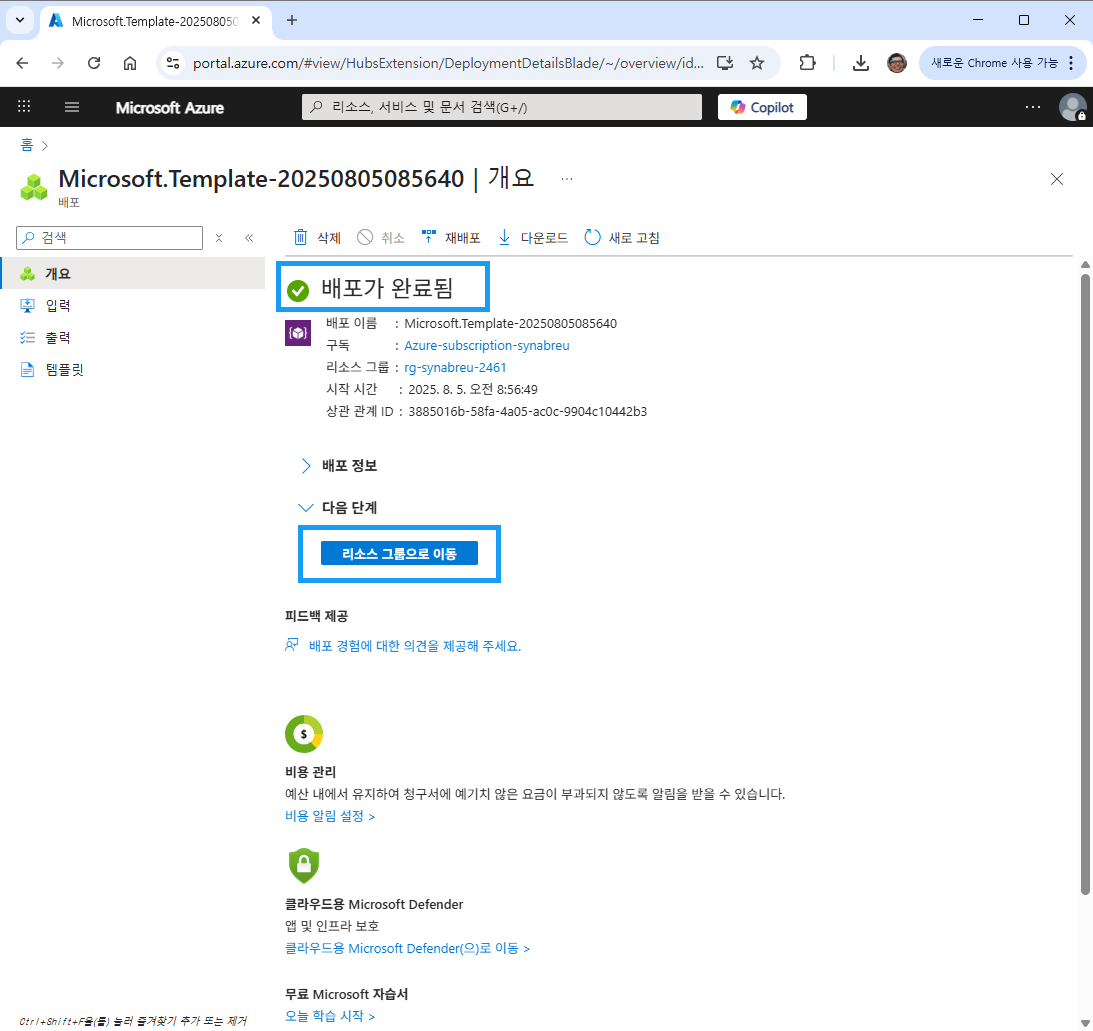Click the site information icon in address bar
This screenshot has height=1031, width=1093.
tap(173, 63)
